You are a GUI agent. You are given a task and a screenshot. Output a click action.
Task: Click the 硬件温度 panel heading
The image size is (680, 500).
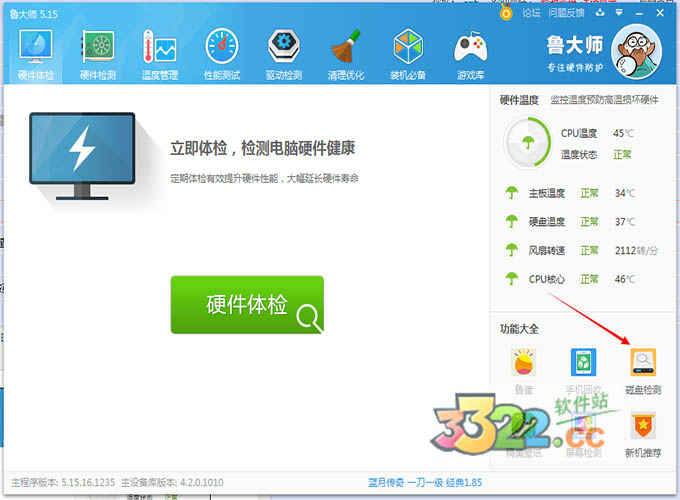pos(519,100)
